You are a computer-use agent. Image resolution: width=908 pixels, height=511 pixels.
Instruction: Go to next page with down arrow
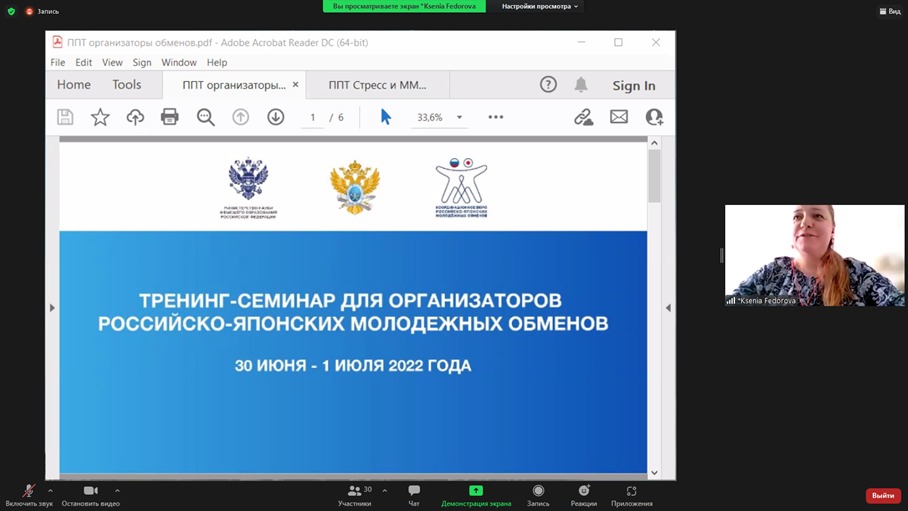(x=276, y=117)
